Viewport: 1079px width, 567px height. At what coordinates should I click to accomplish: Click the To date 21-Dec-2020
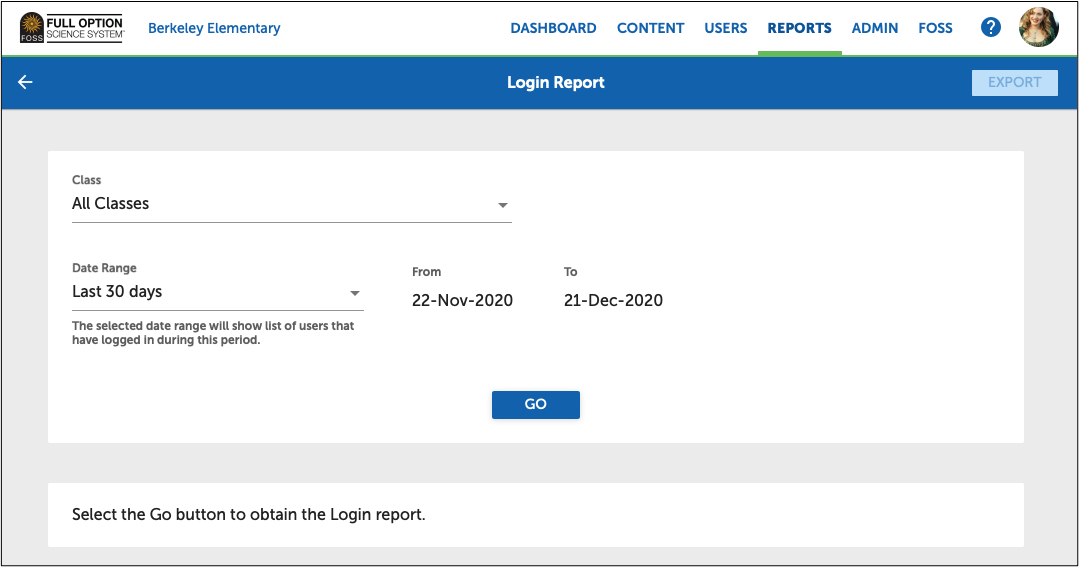613,300
